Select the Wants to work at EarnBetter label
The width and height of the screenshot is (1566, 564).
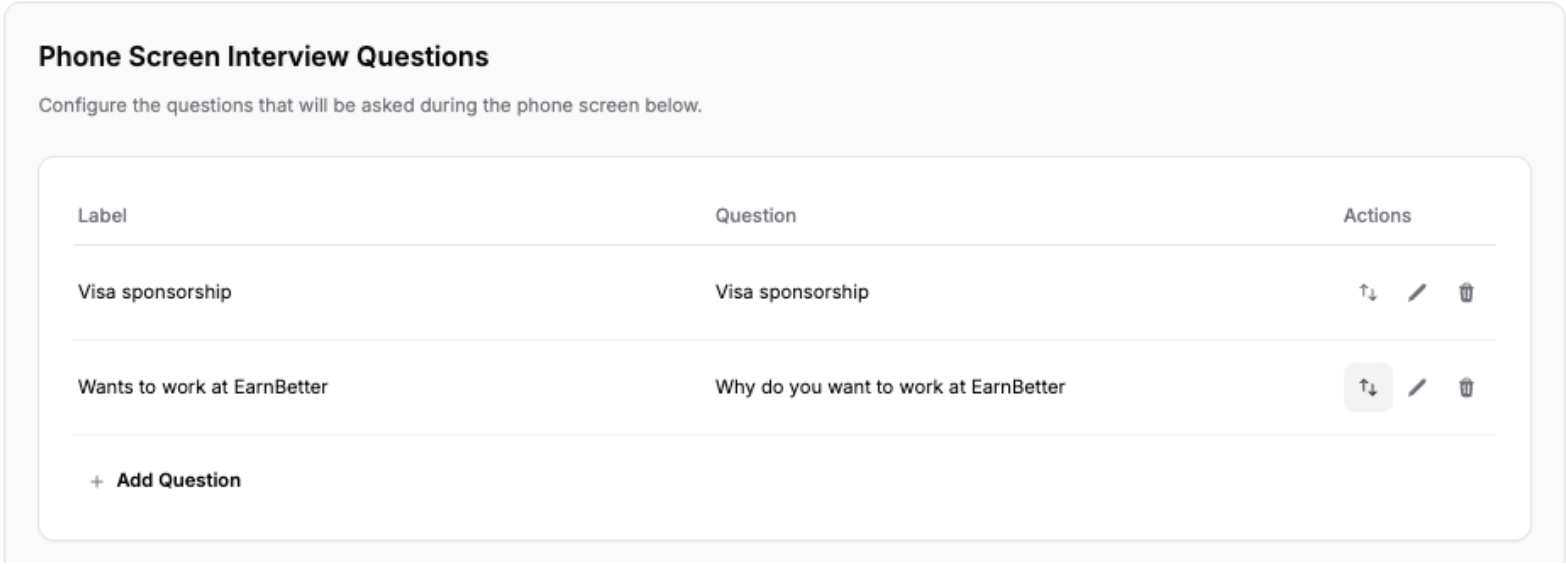tap(203, 386)
